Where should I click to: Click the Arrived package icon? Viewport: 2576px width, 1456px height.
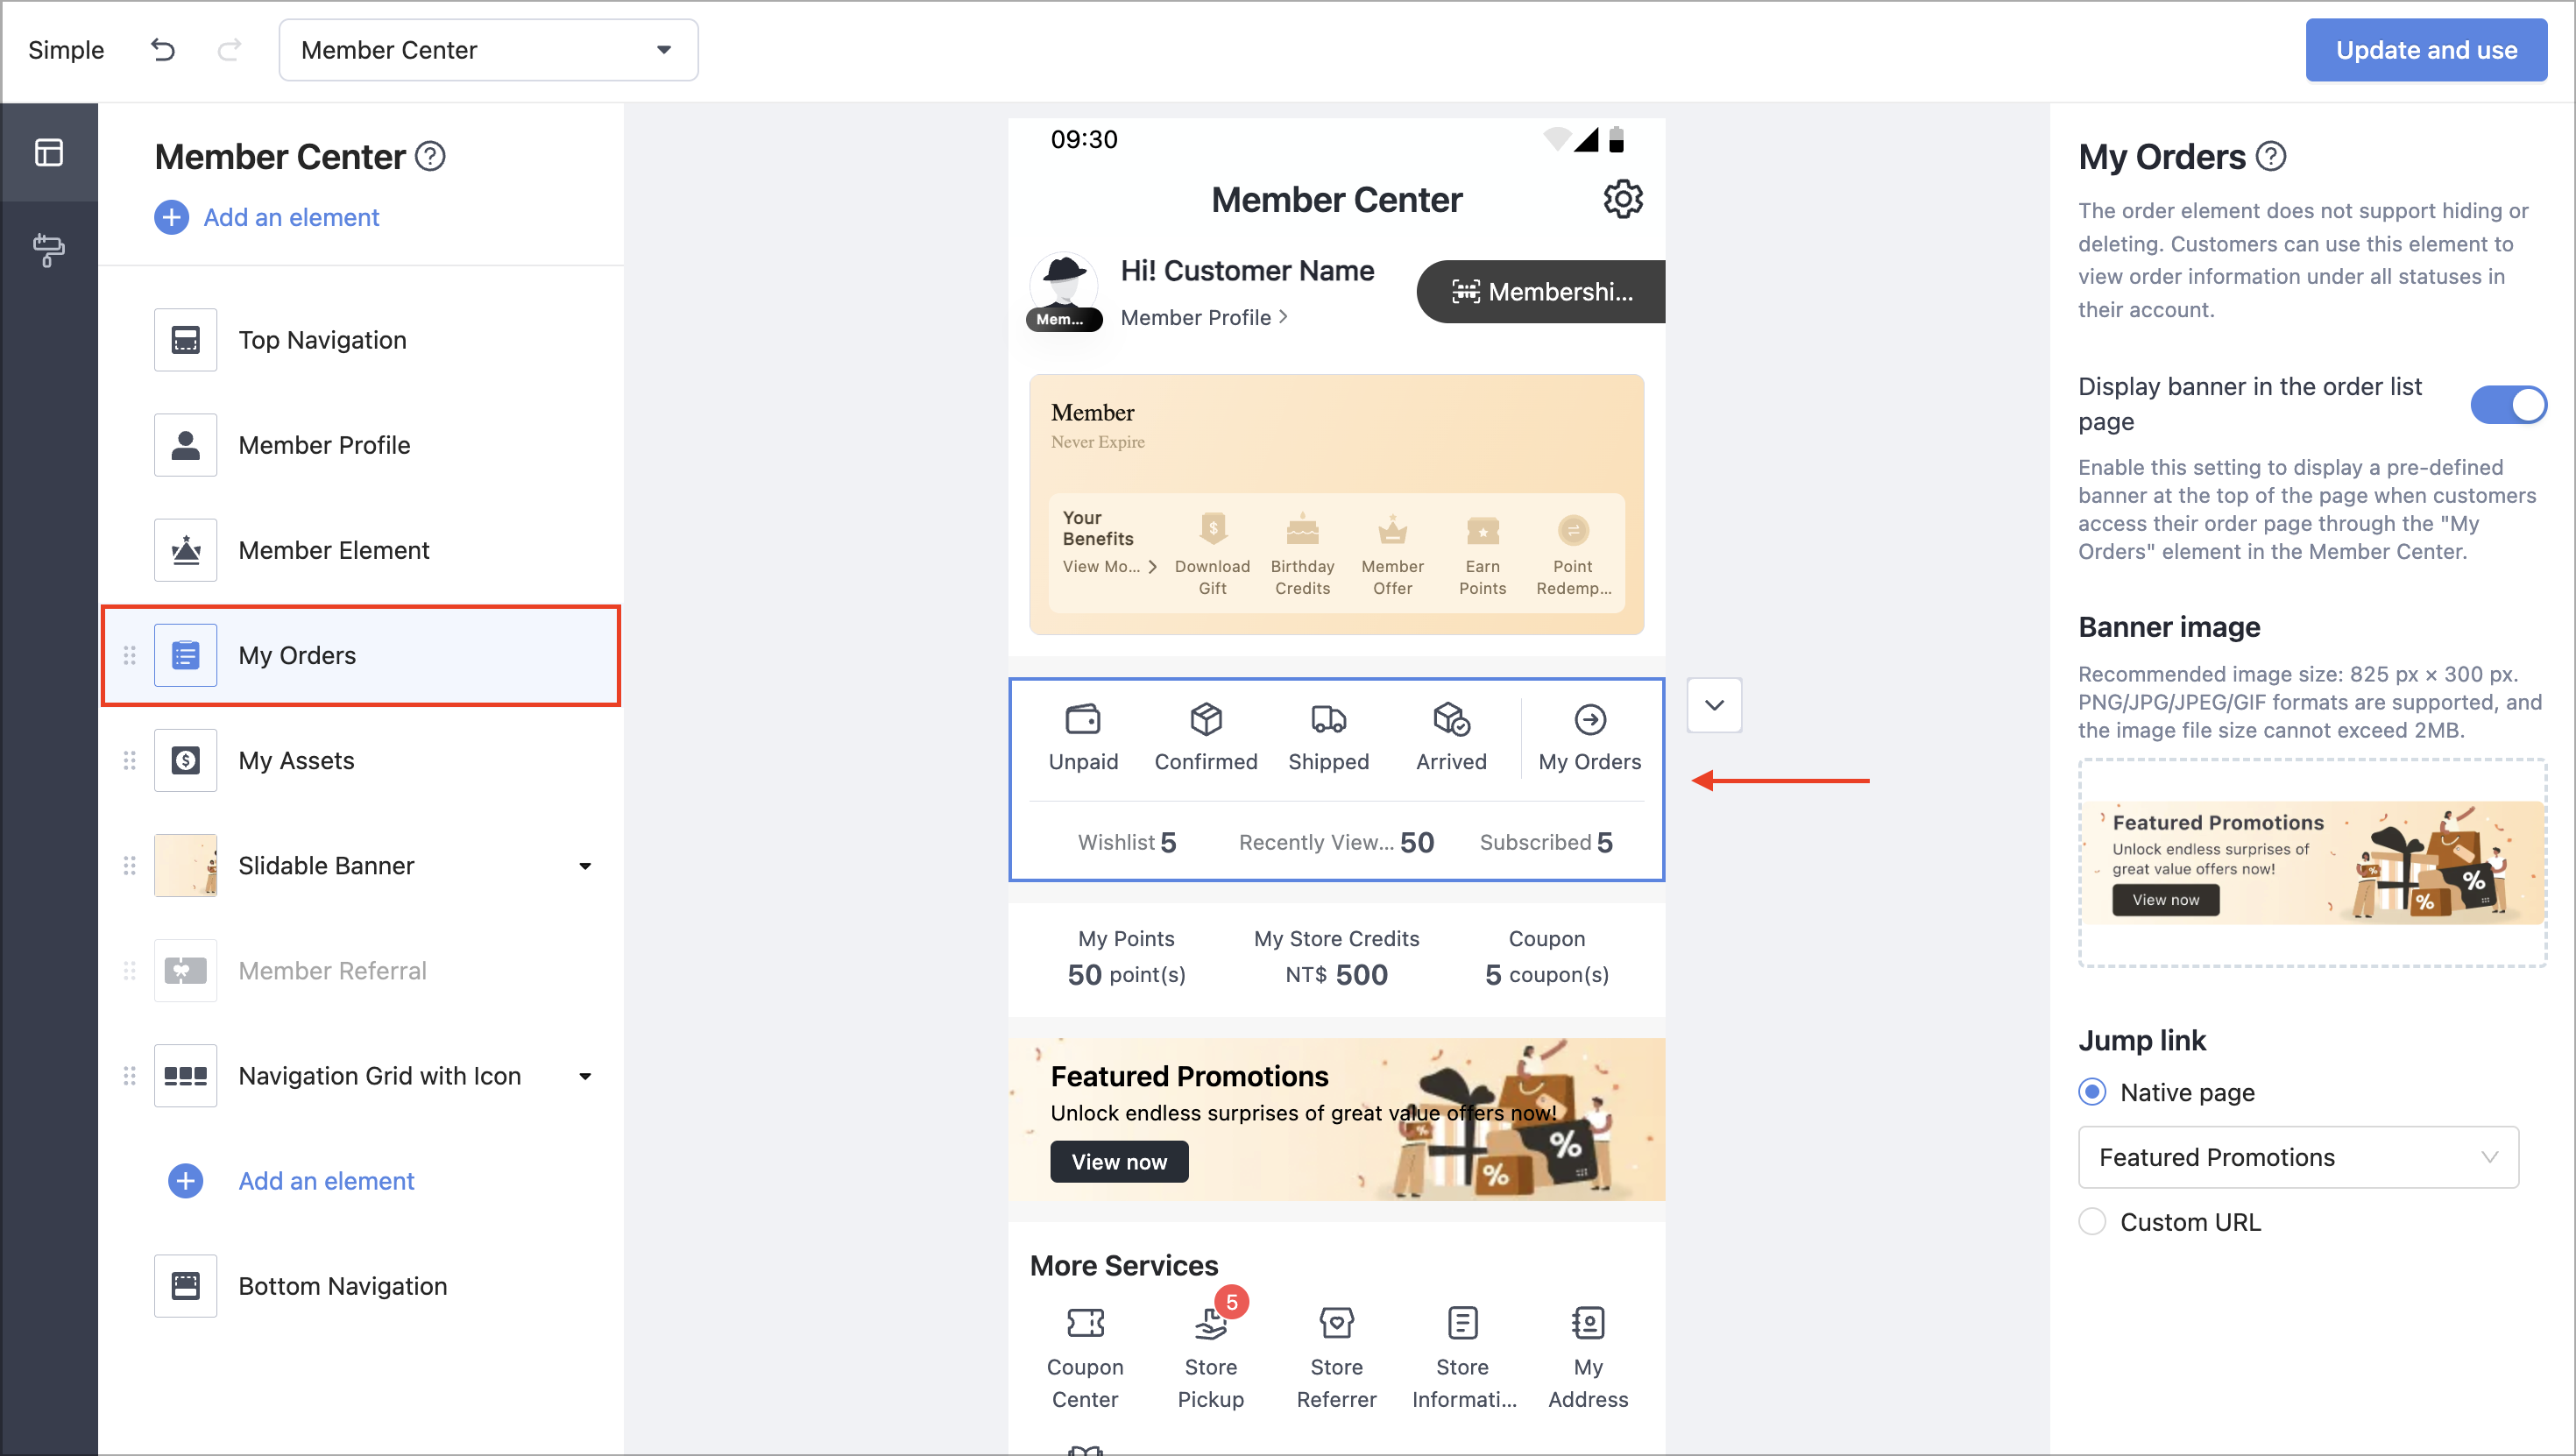point(1451,719)
